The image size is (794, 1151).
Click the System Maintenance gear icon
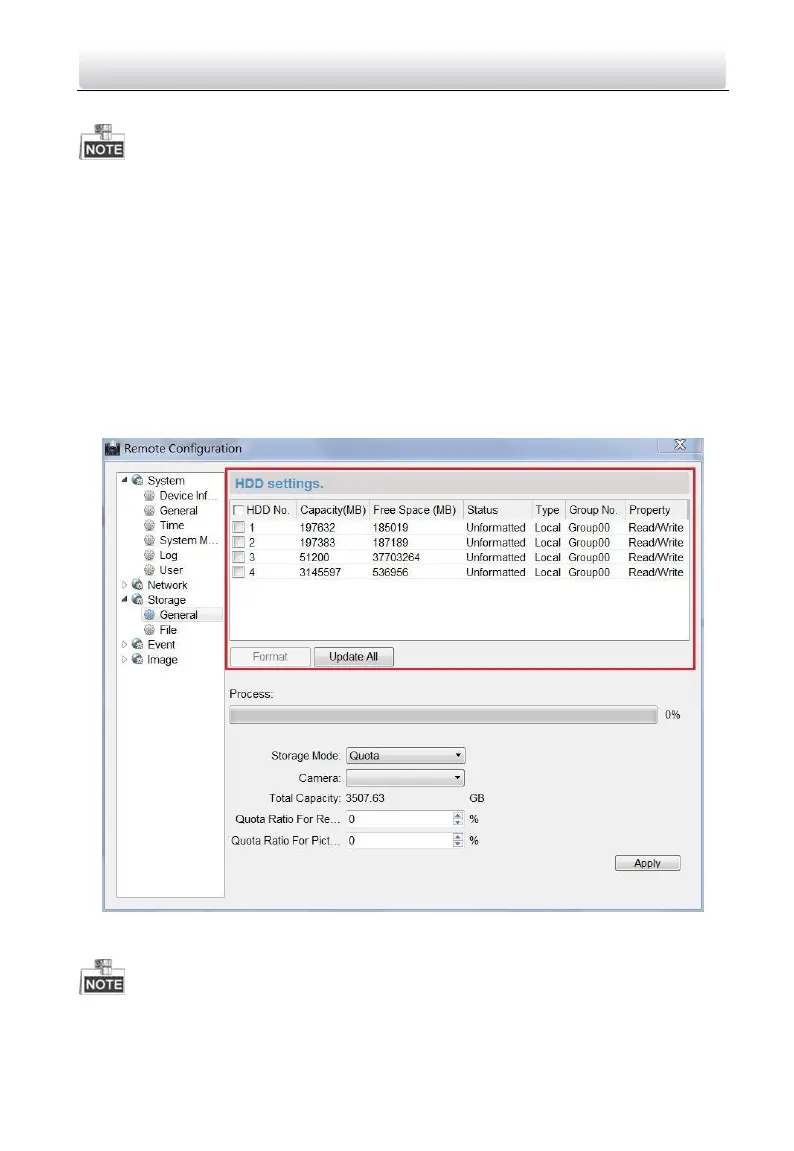pyautogui.click(x=150, y=540)
